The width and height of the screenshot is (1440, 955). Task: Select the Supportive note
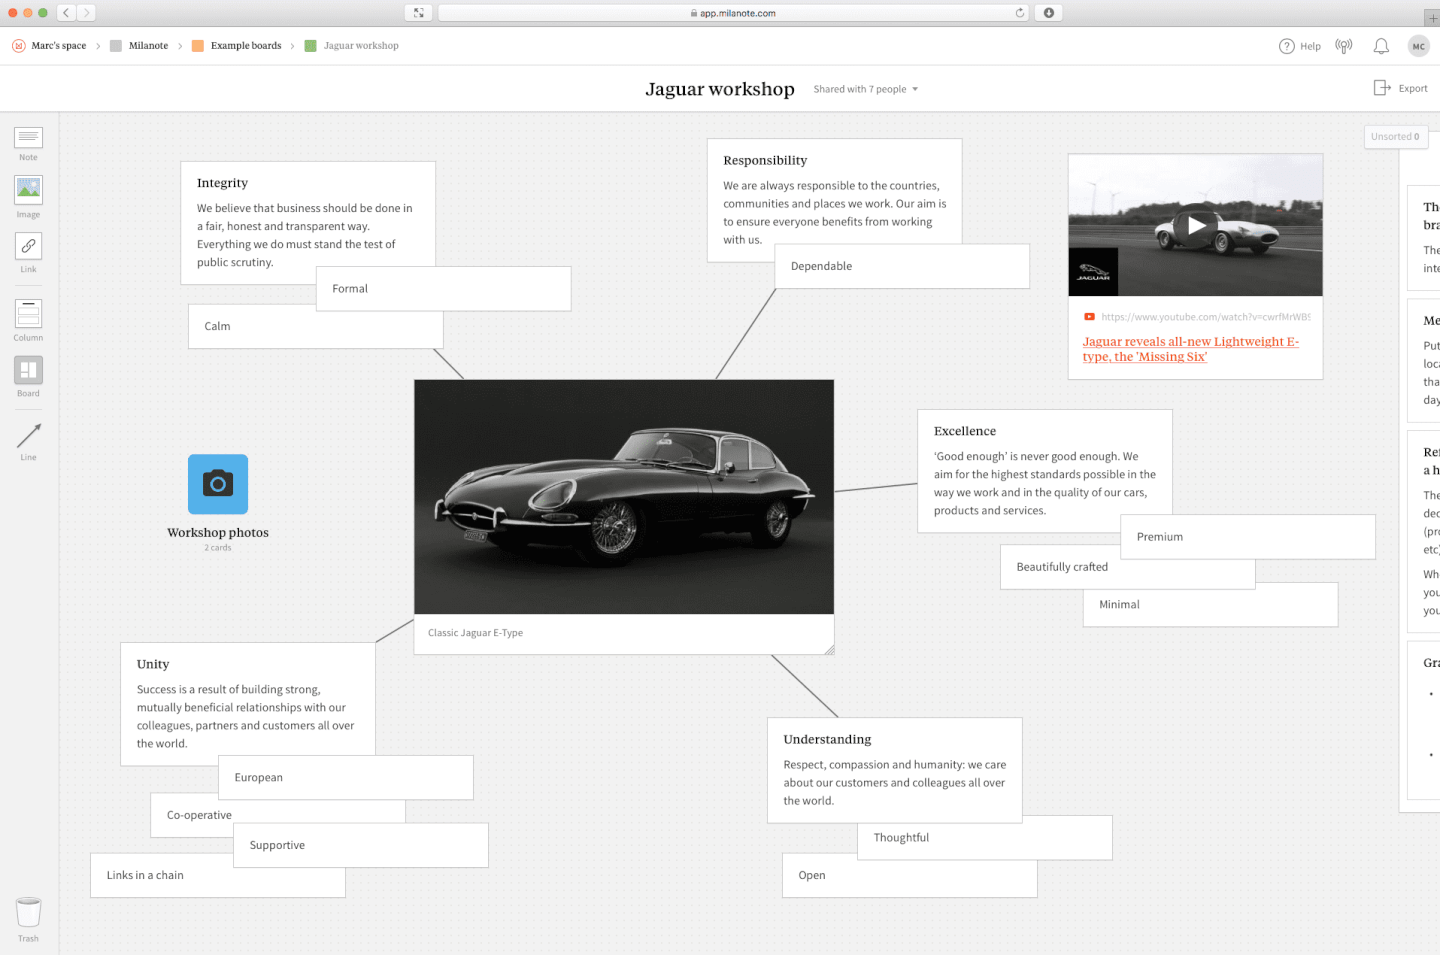pos(361,846)
